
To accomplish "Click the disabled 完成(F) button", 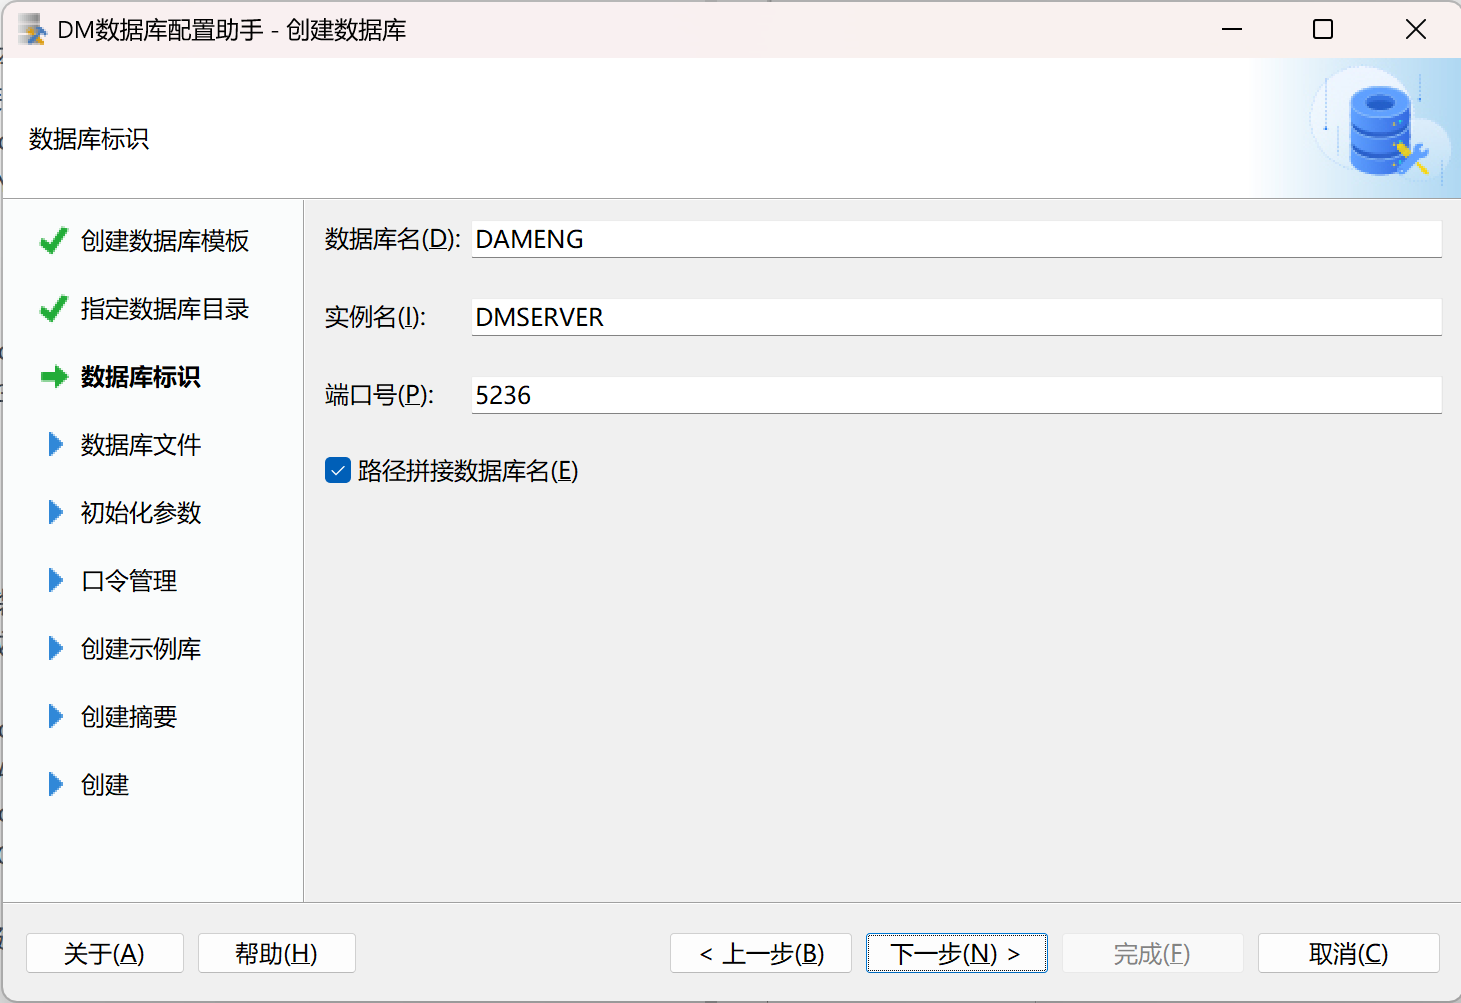I will [1153, 953].
